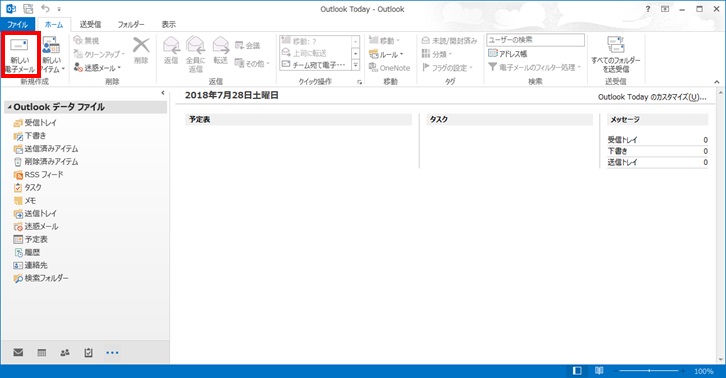The width and height of the screenshot is (726, 378).
Task: Click the 無視 (Ignore) button
Action: point(87,41)
